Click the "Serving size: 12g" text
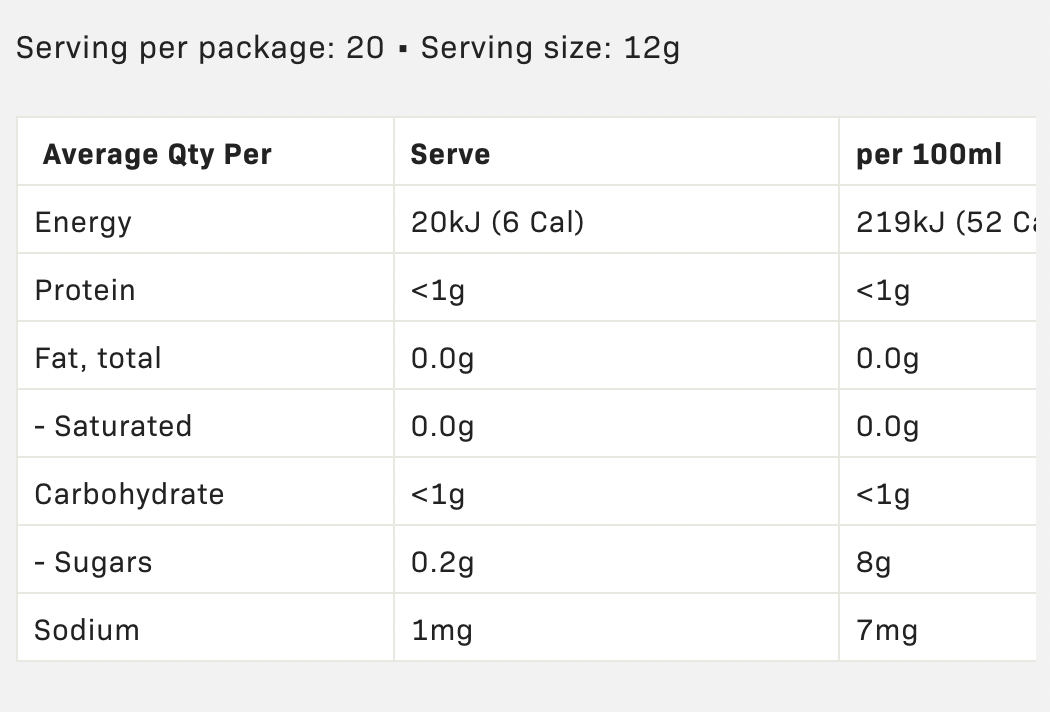 (x=550, y=48)
